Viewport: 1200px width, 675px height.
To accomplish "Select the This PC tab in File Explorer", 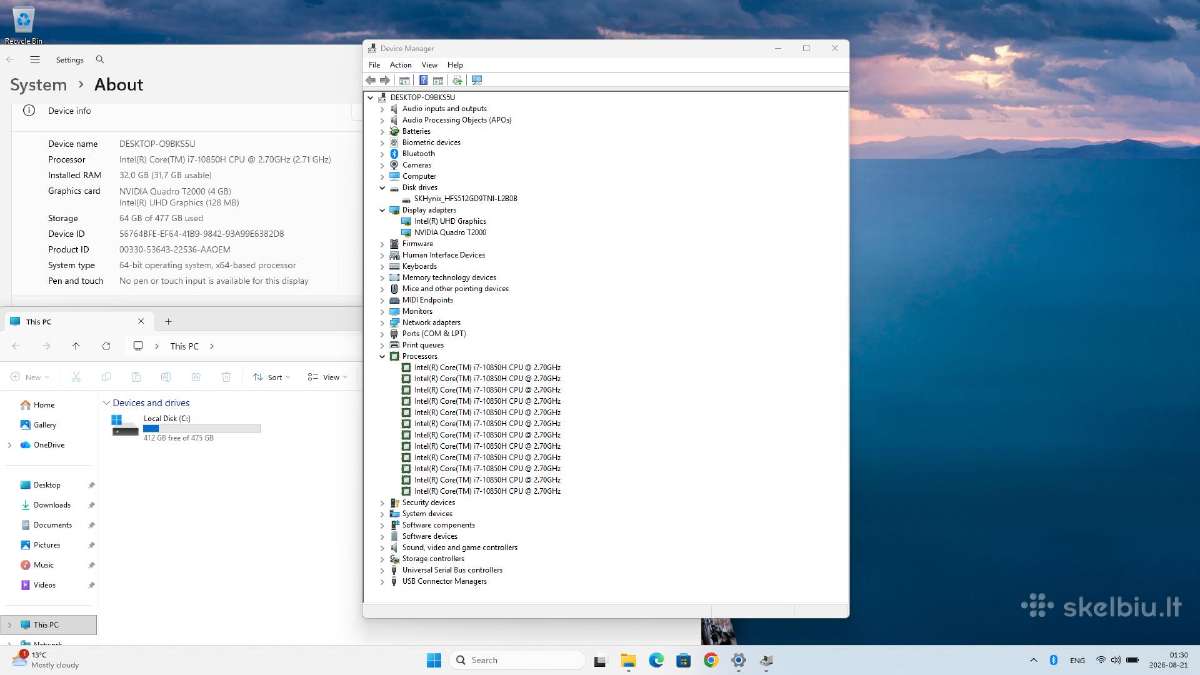I will (77, 321).
